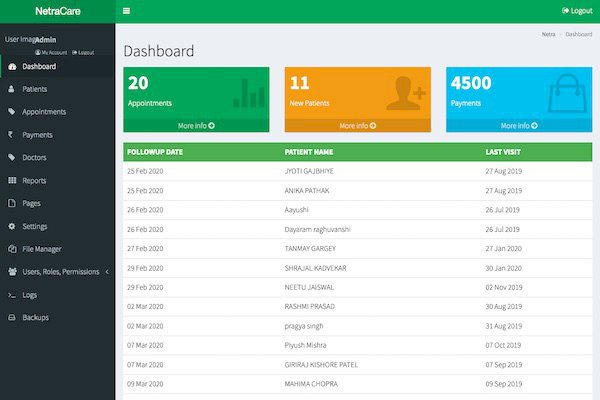Click the Patients icon in sidebar

click(x=12, y=89)
